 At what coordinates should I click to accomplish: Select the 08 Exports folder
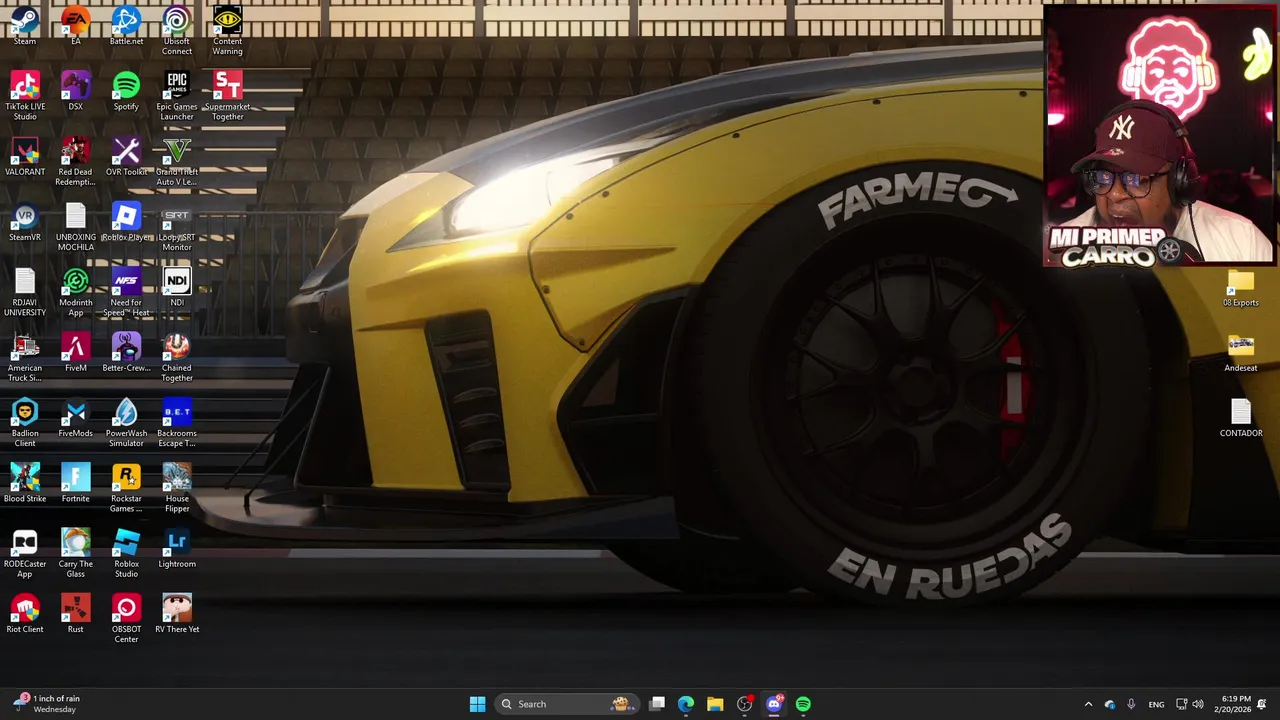[x=1241, y=288]
